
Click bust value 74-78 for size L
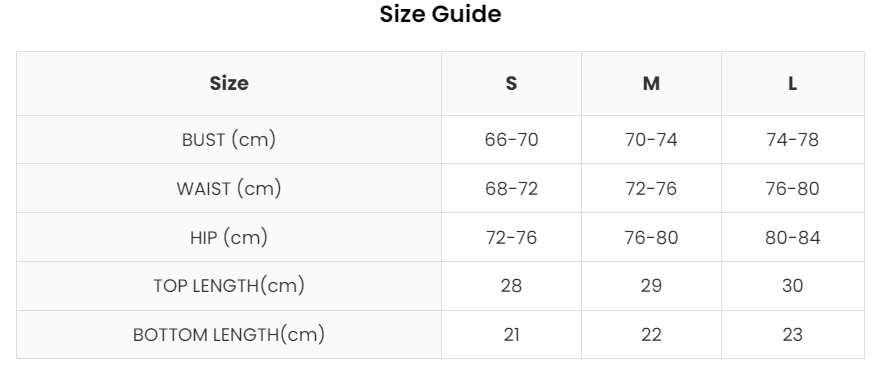point(792,140)
